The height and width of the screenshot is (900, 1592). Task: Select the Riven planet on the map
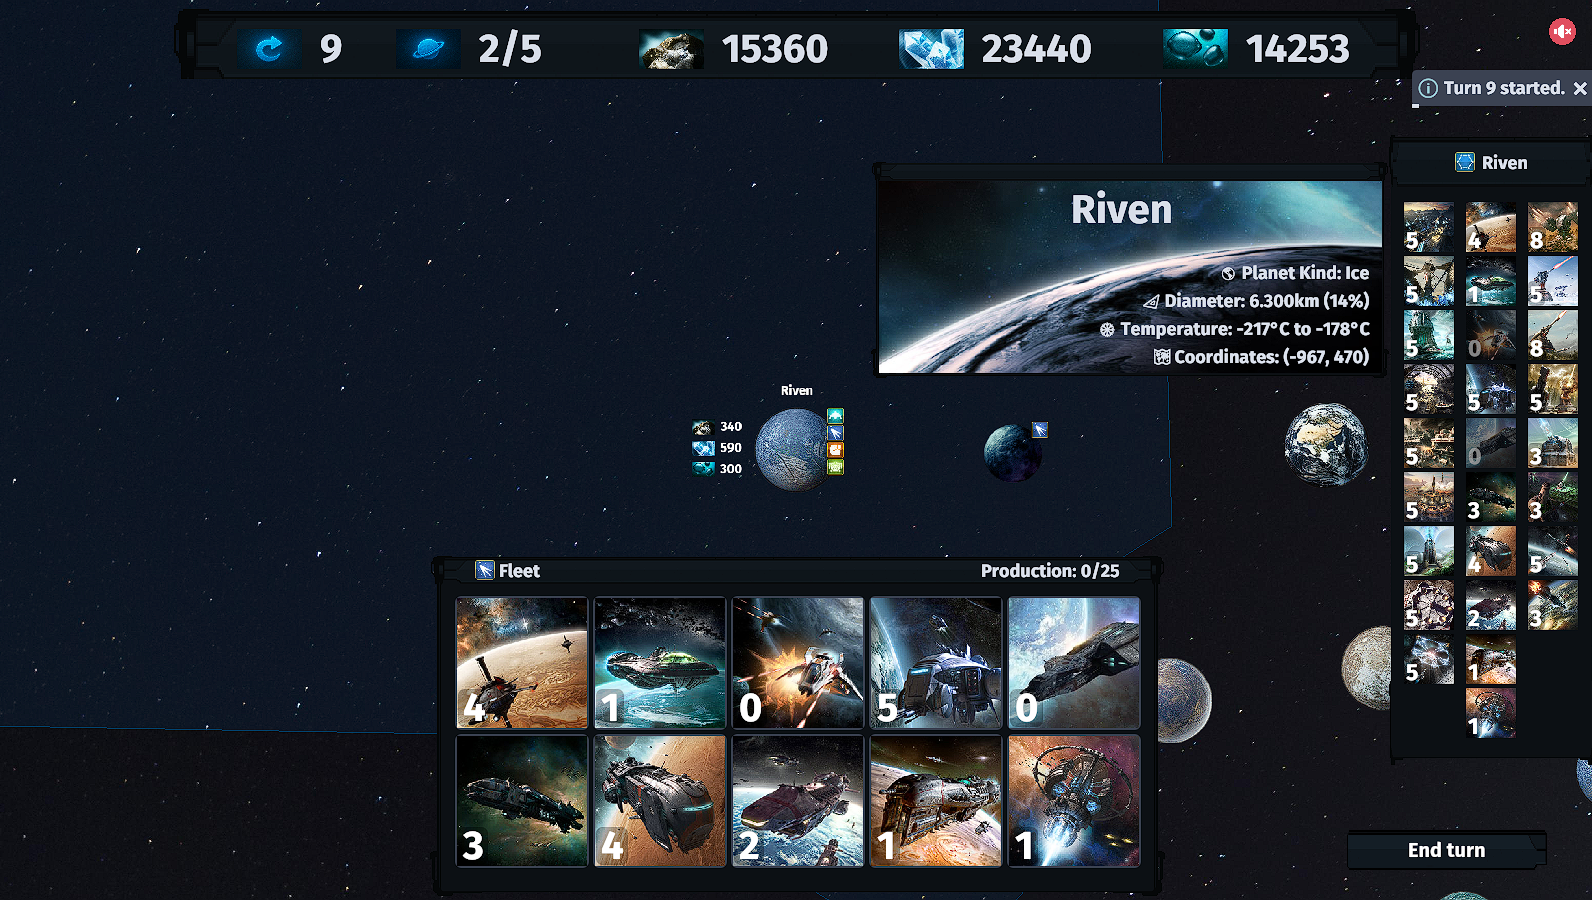pyautogui.click(x=793, y=449)
